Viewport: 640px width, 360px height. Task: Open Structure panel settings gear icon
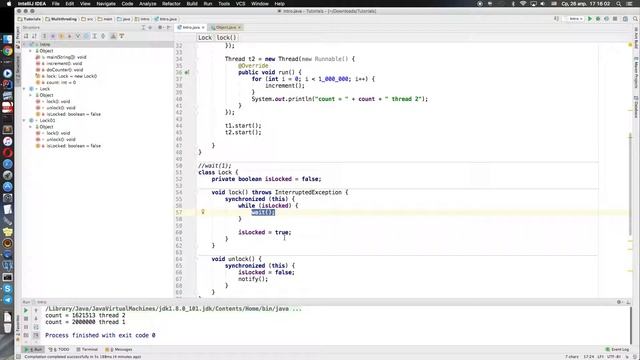[160, 27]
